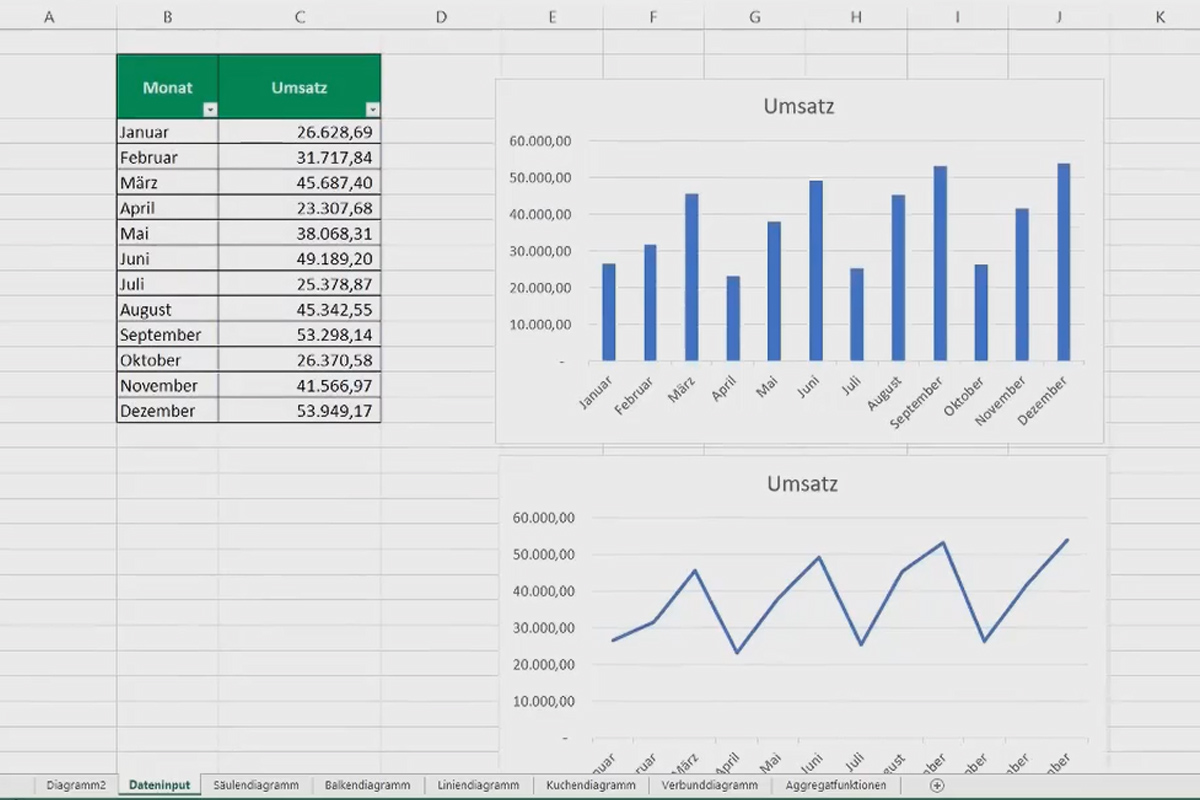This screenshot has width=1200, height=800.
Task: Select column header E
Action: [x=551, y=16]
